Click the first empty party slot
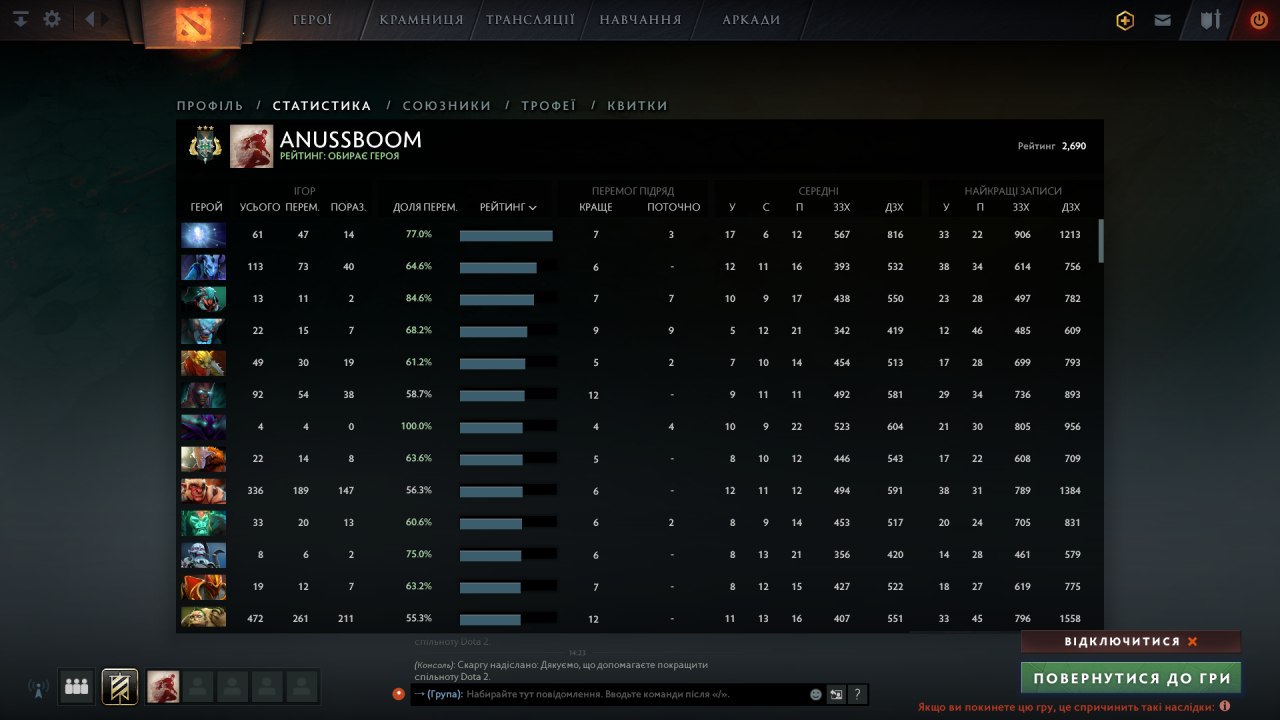This screenshot has width=1280, height=720. click(198, 686)
